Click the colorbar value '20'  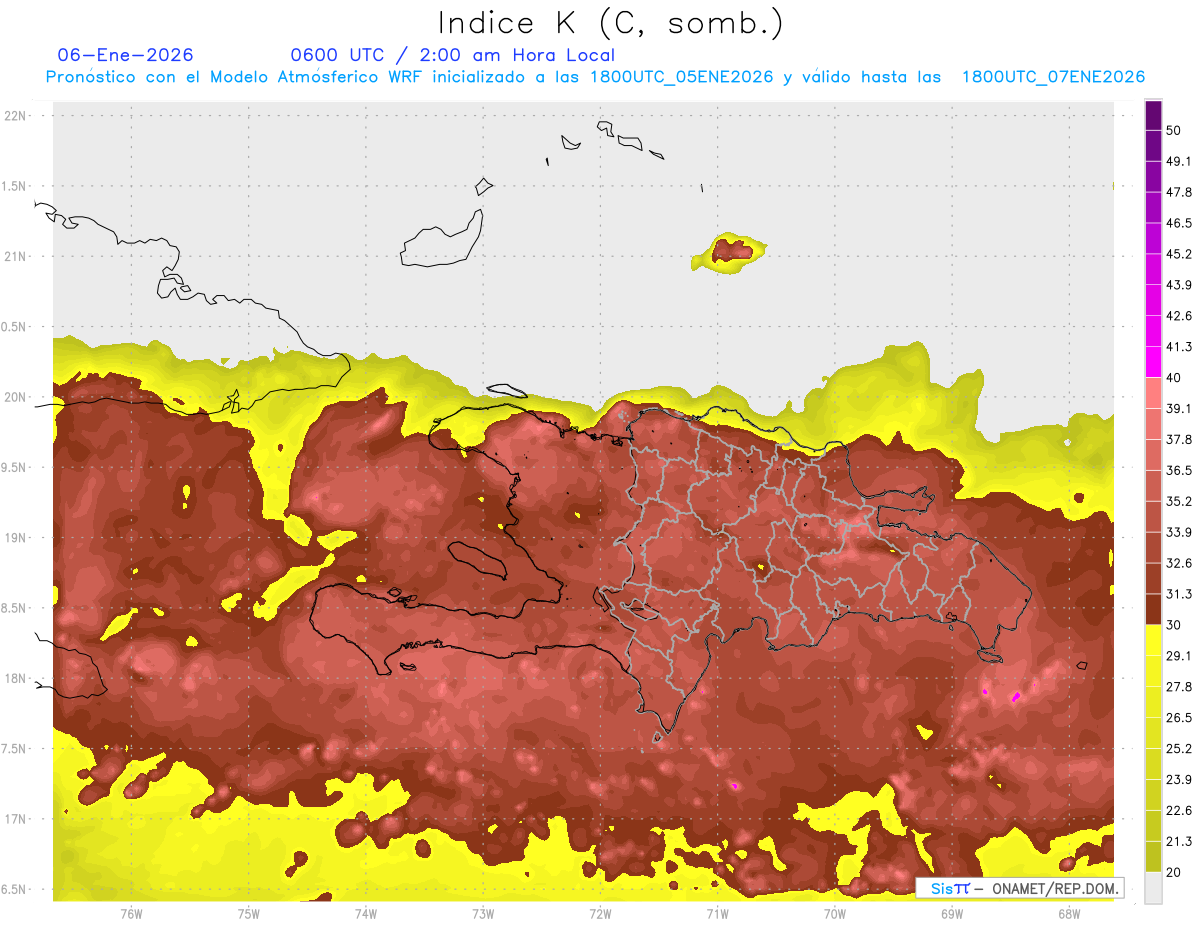tap(1174, 873)
